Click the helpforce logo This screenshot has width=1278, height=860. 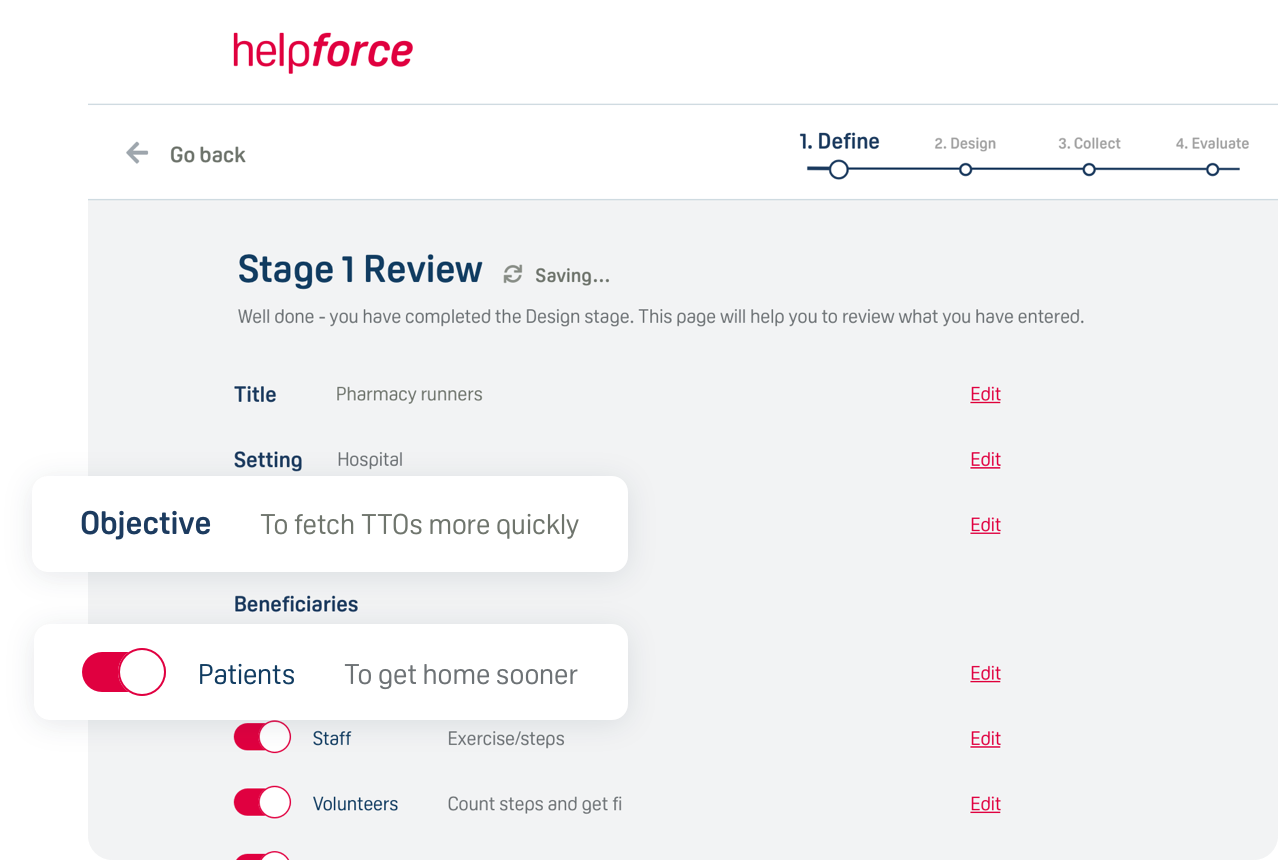click(x=322, y=52)
